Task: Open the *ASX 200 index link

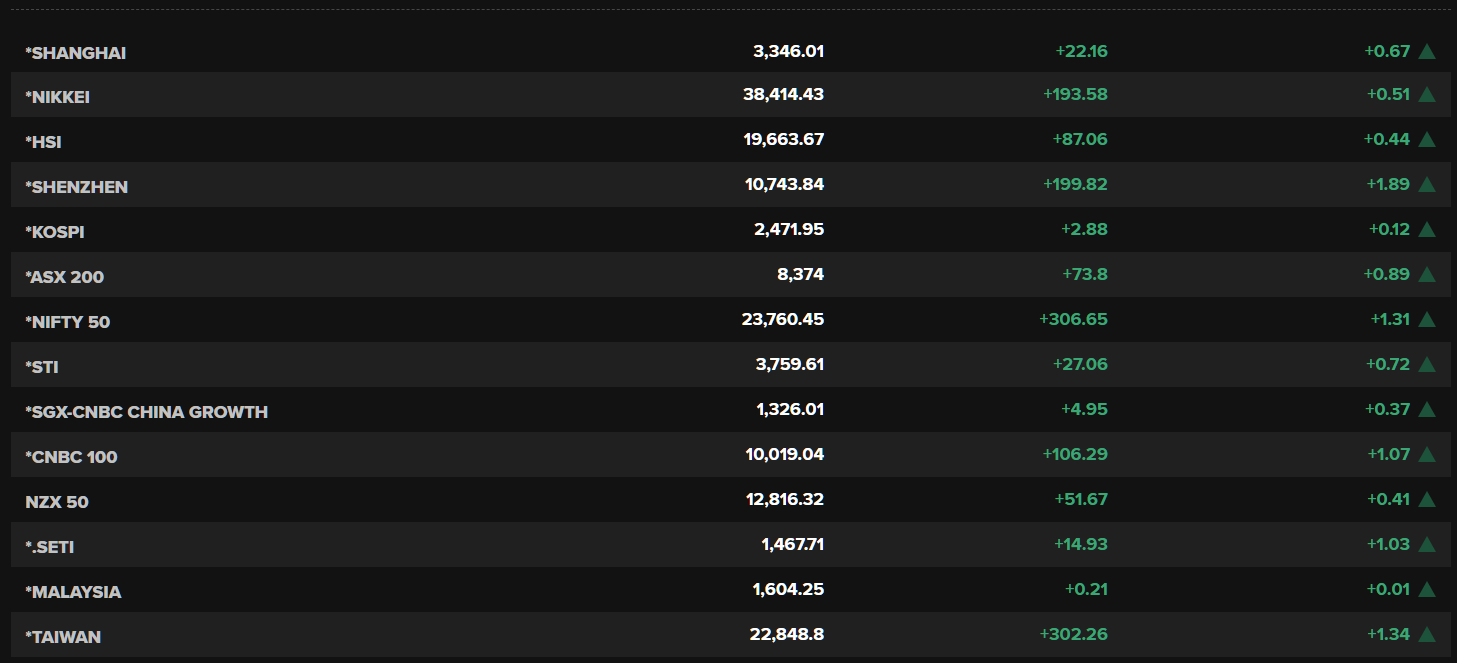Action: point(65,277)
